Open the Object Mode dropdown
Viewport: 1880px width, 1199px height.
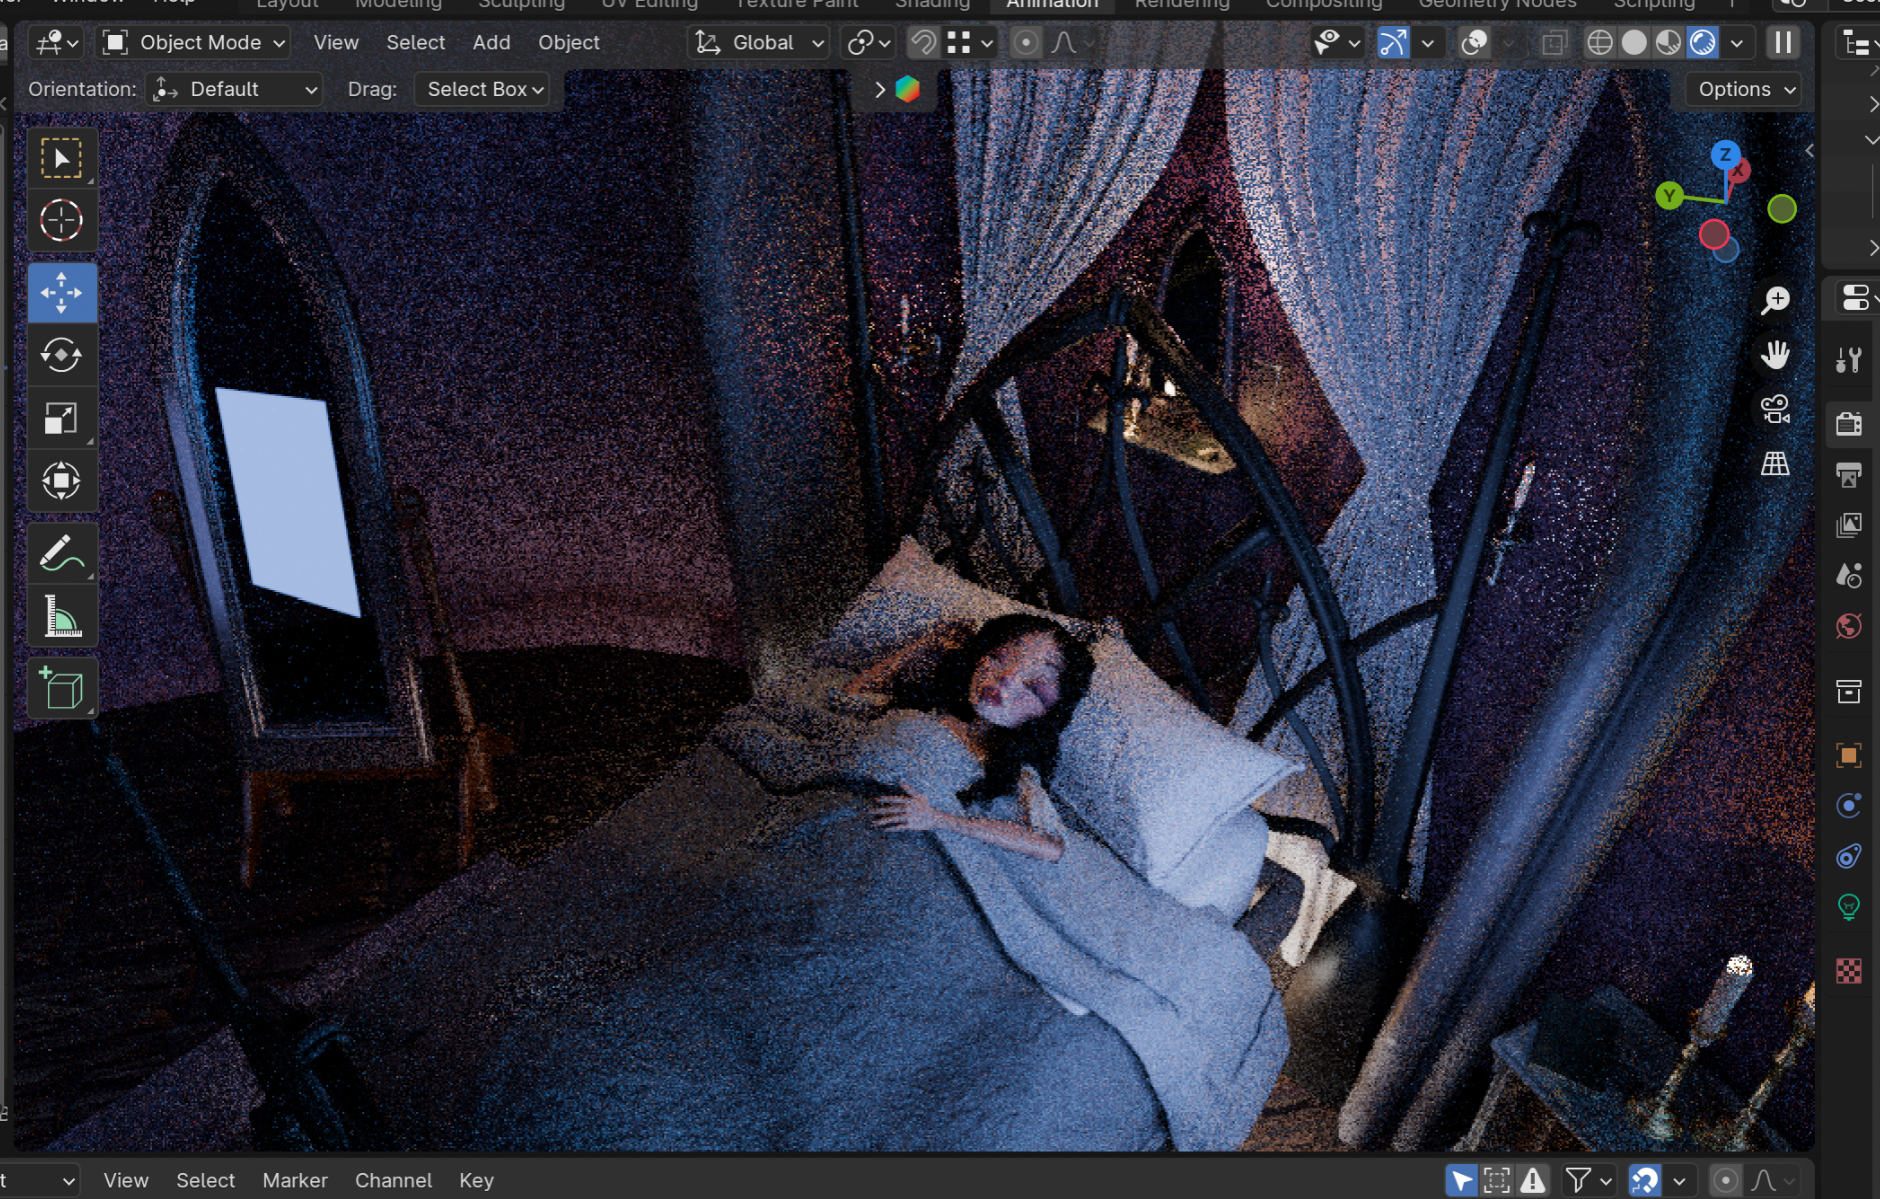pyautogui.click(x=195, y=43)
